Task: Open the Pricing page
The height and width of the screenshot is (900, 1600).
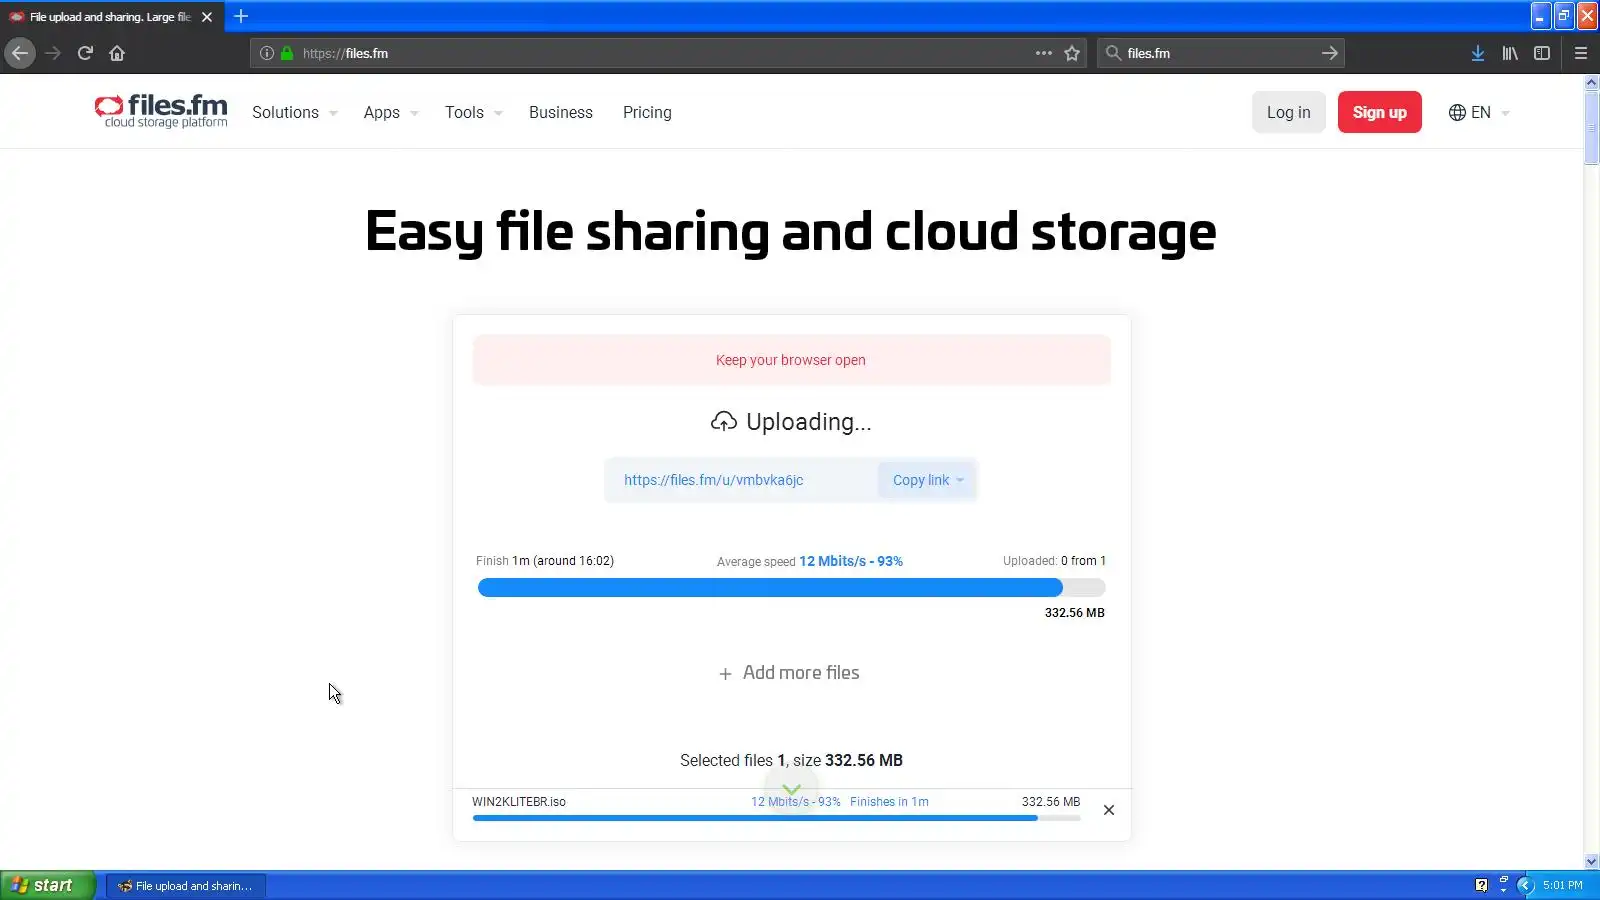Action: click(x=647, y=112)
